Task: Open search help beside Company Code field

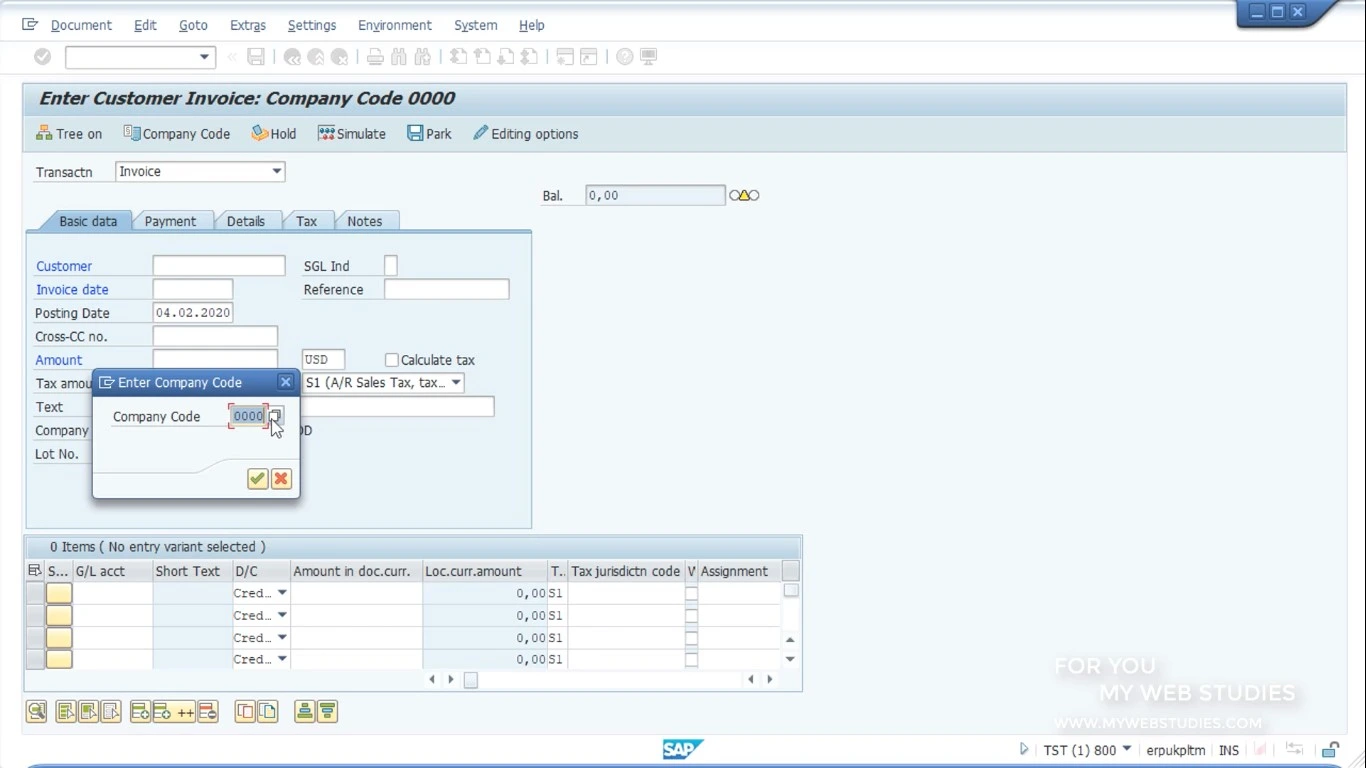Action: (276, 416)
